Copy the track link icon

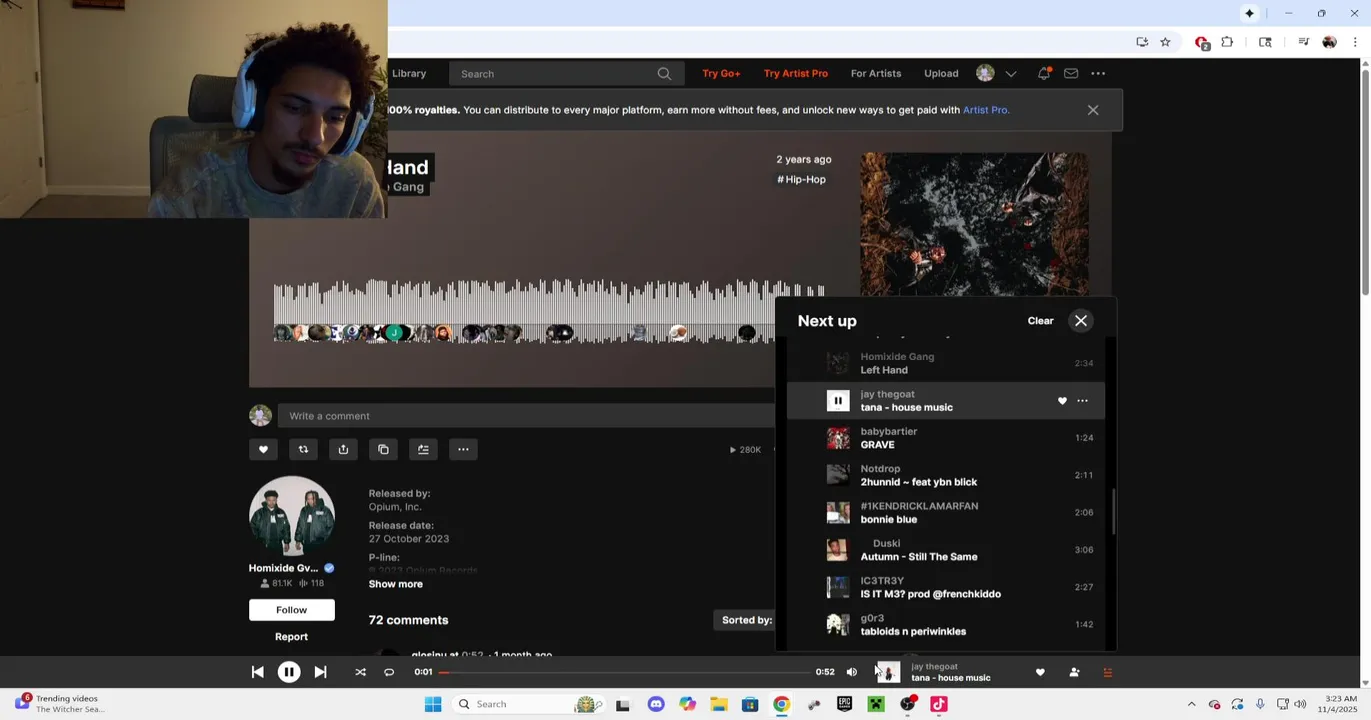pos(383,449)
